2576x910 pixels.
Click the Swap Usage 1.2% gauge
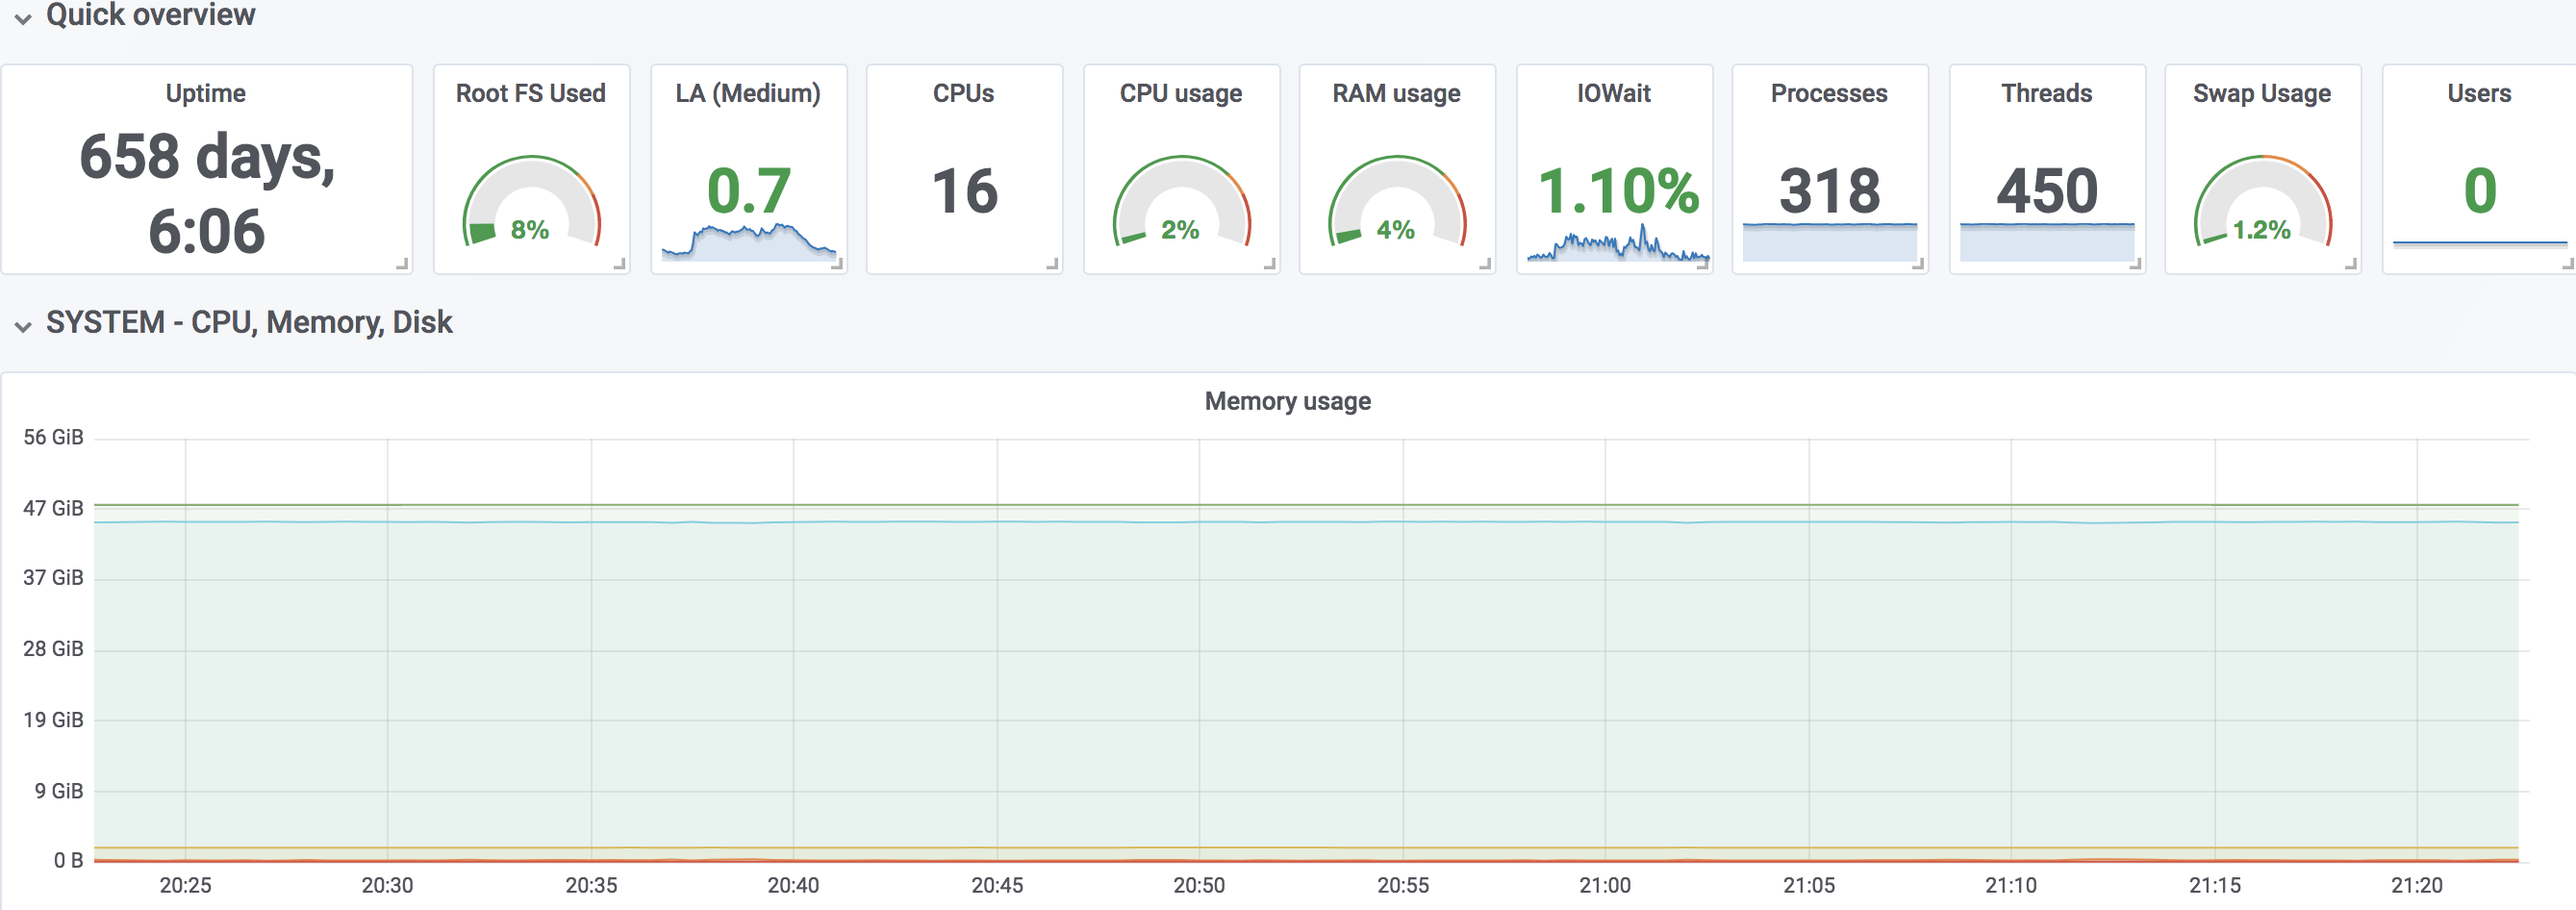(2262, 205)
